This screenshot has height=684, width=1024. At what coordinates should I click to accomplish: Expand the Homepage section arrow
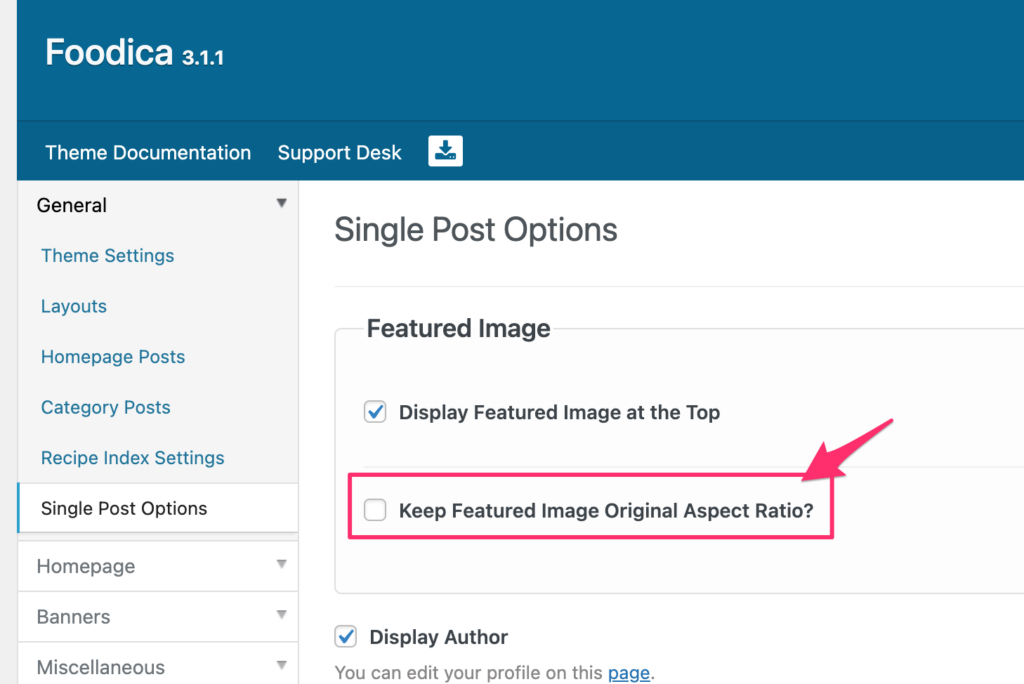281,564
